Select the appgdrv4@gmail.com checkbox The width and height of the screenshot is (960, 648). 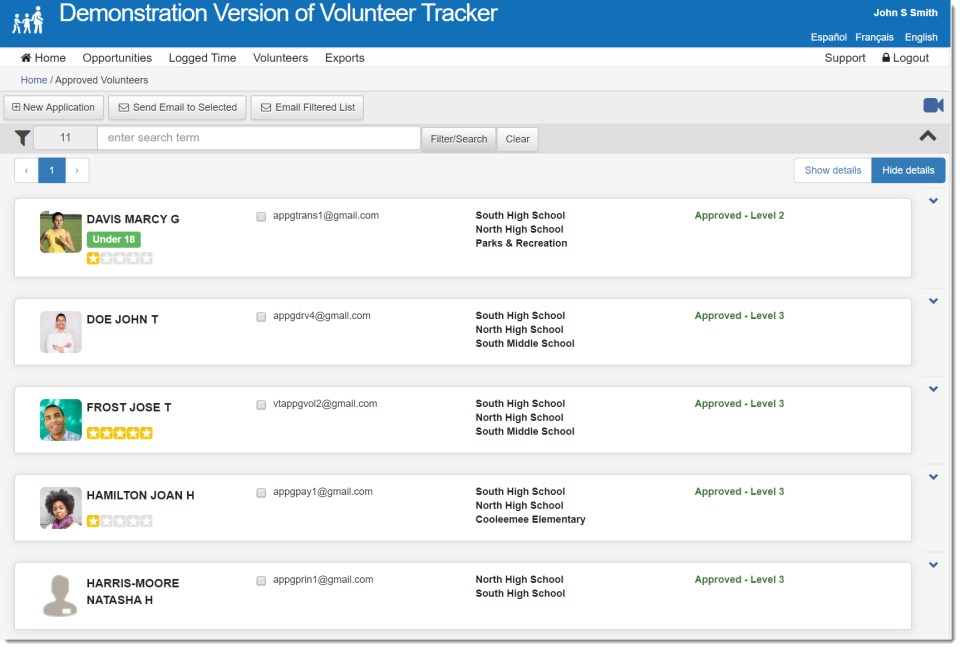(x=261, y=317)
